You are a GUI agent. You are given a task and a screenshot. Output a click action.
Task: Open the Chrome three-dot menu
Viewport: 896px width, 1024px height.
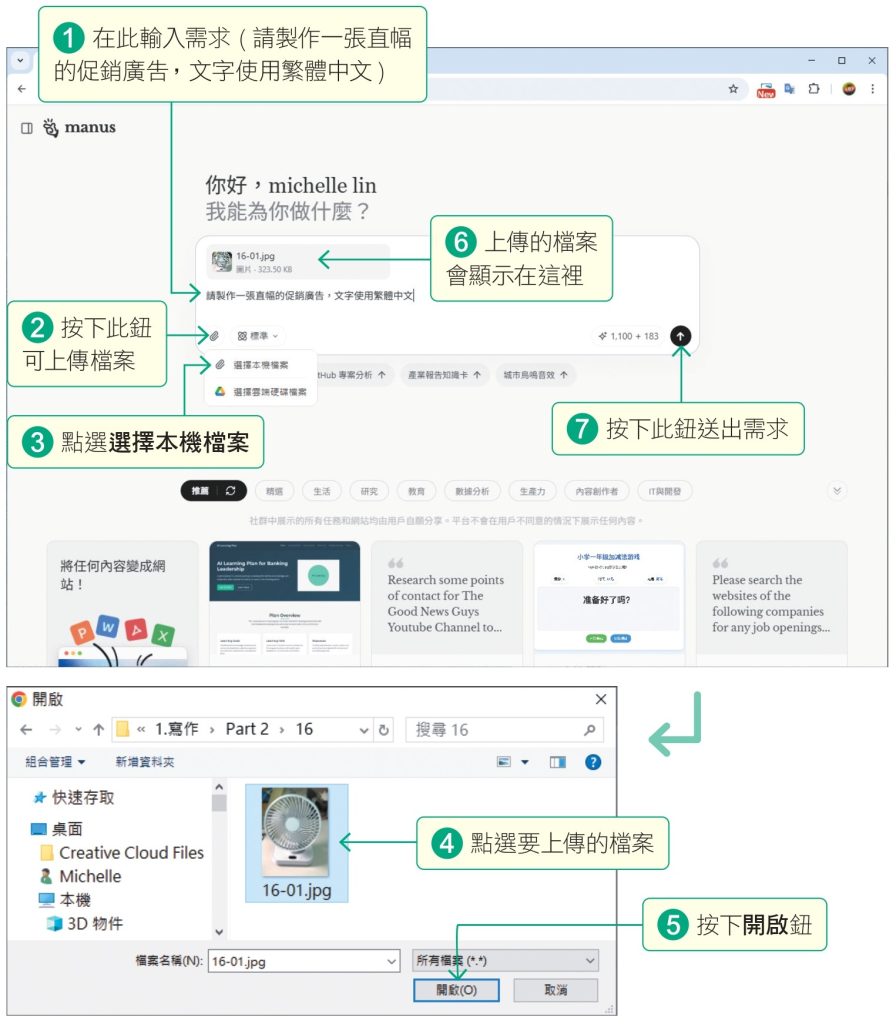click(872, 88)
